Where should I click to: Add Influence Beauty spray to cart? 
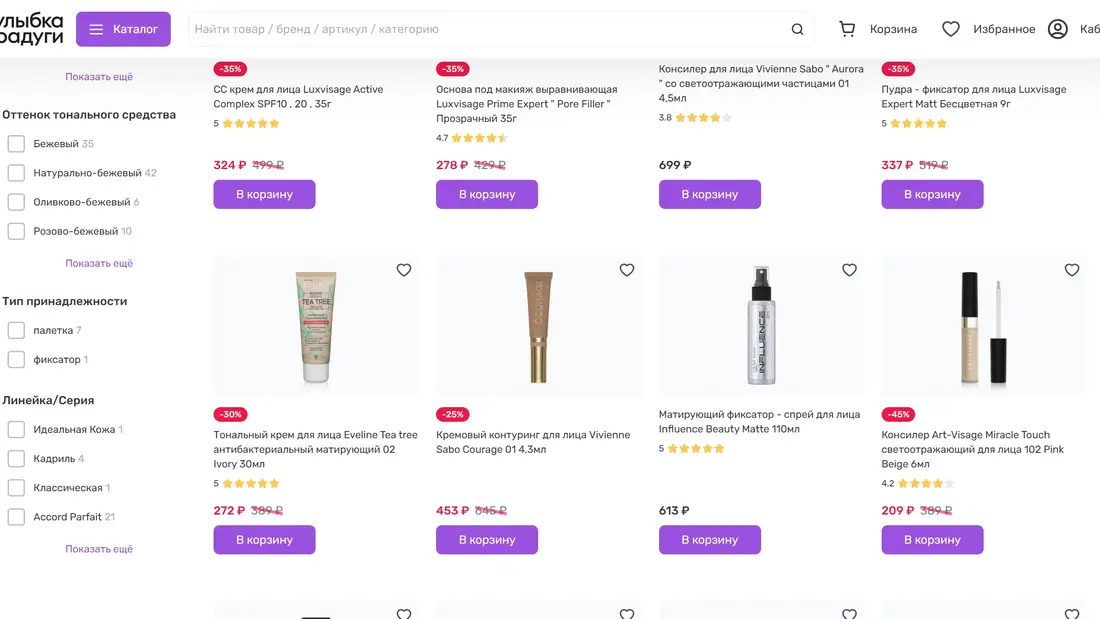click(x=709, y=540)
